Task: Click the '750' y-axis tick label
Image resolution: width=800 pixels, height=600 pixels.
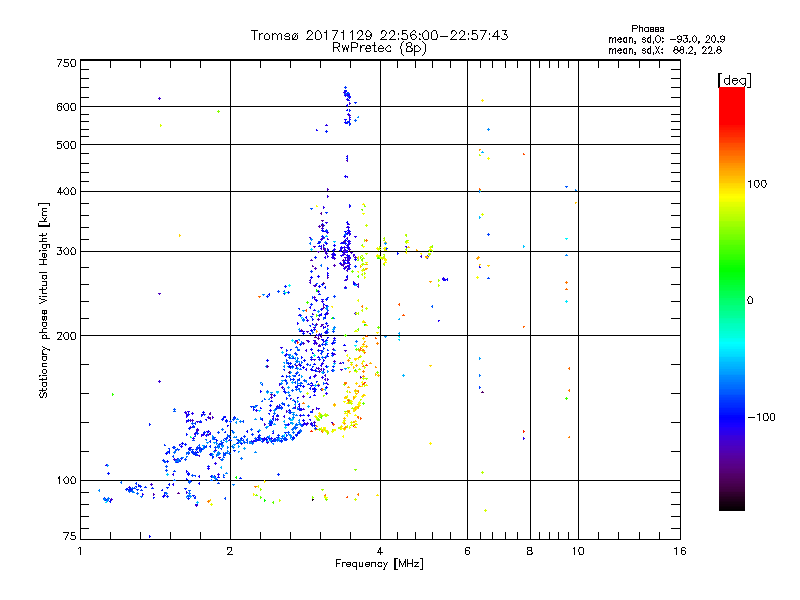Action: coord(66,63)
